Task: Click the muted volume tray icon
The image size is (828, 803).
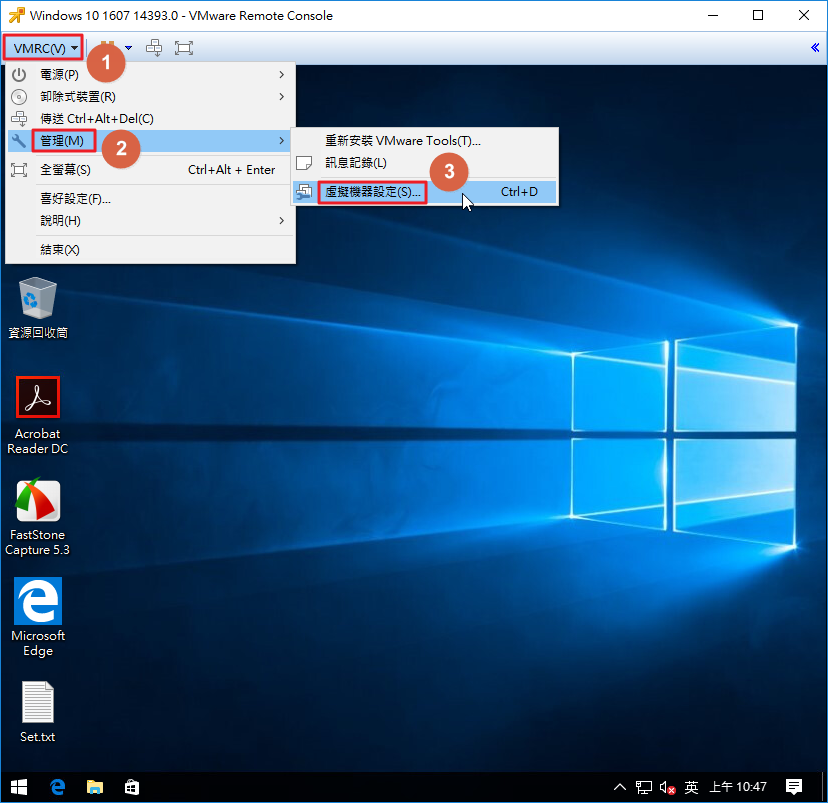Action: [667, 788]
